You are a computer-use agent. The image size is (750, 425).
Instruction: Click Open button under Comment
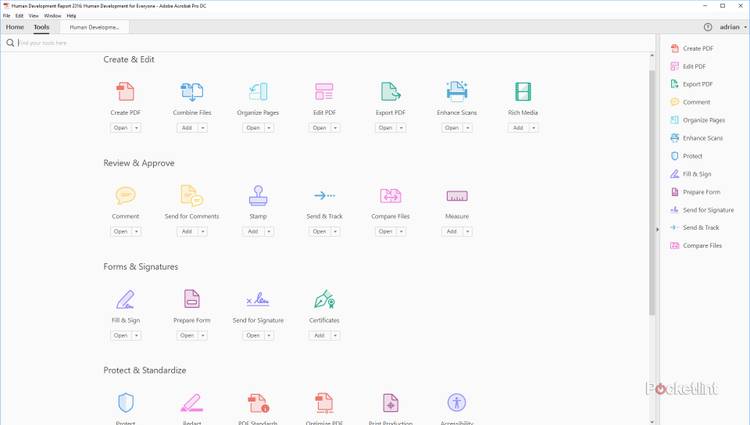(121, 231)
